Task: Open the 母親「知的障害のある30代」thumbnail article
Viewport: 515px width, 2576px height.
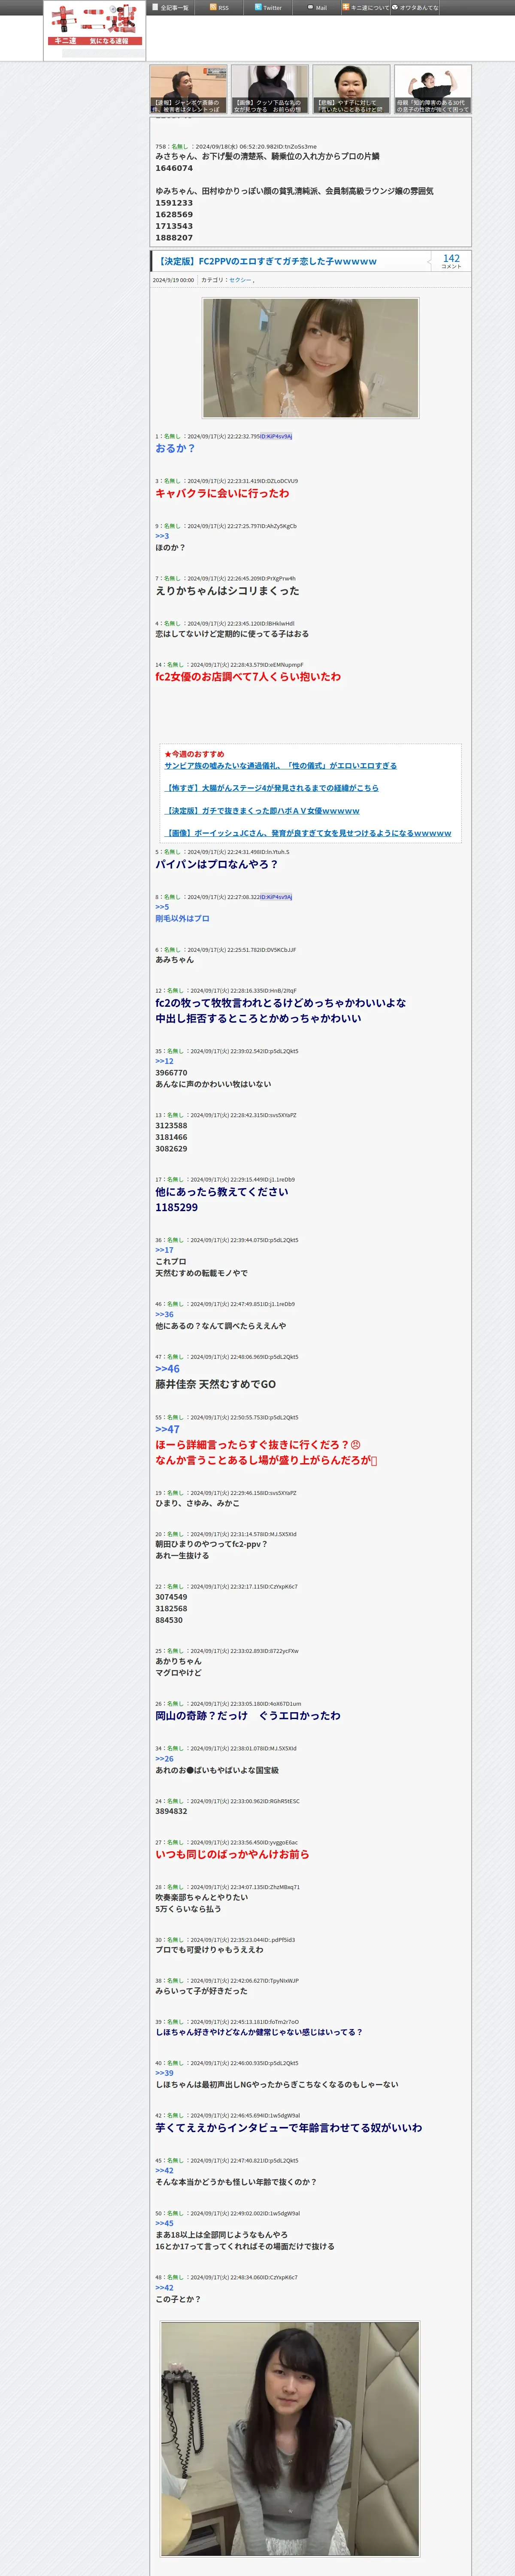Action: click(433, 89)
